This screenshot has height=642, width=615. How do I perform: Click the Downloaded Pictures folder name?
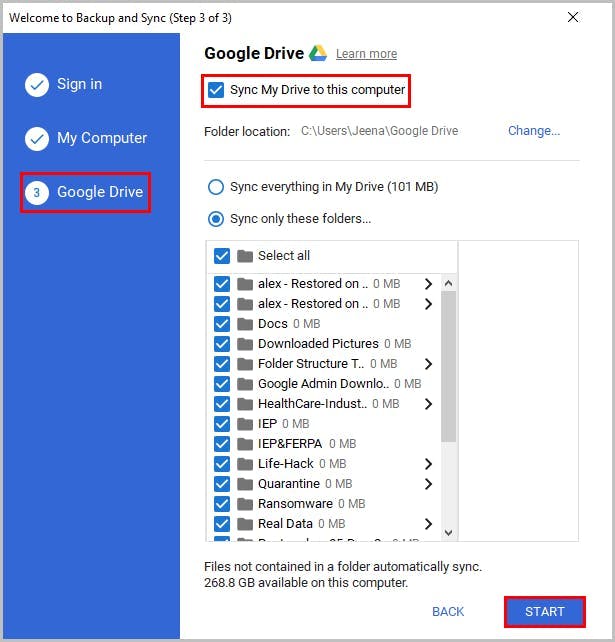click(x=318, y=344)
